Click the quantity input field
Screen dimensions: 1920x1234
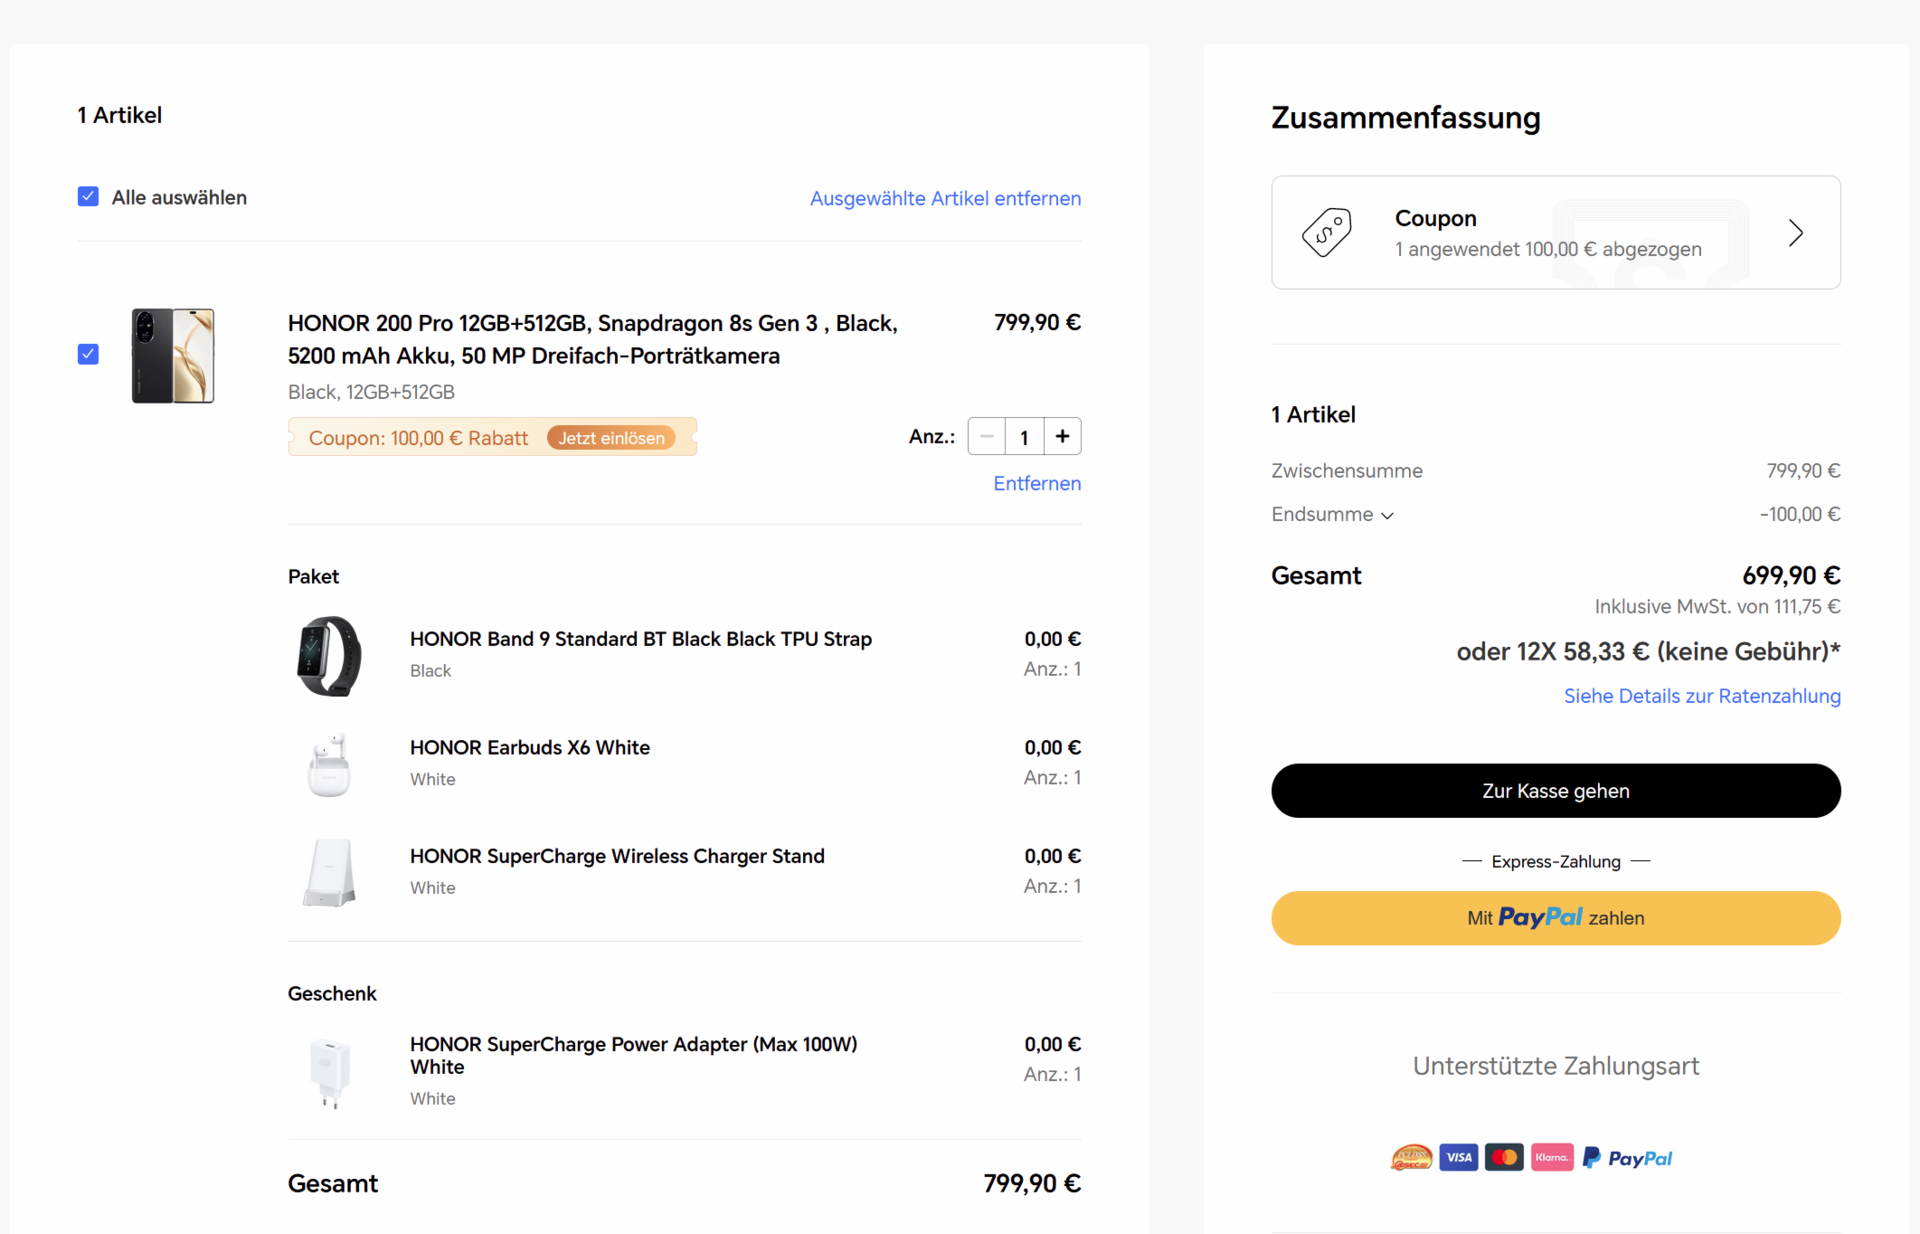tap(1024, 437)
